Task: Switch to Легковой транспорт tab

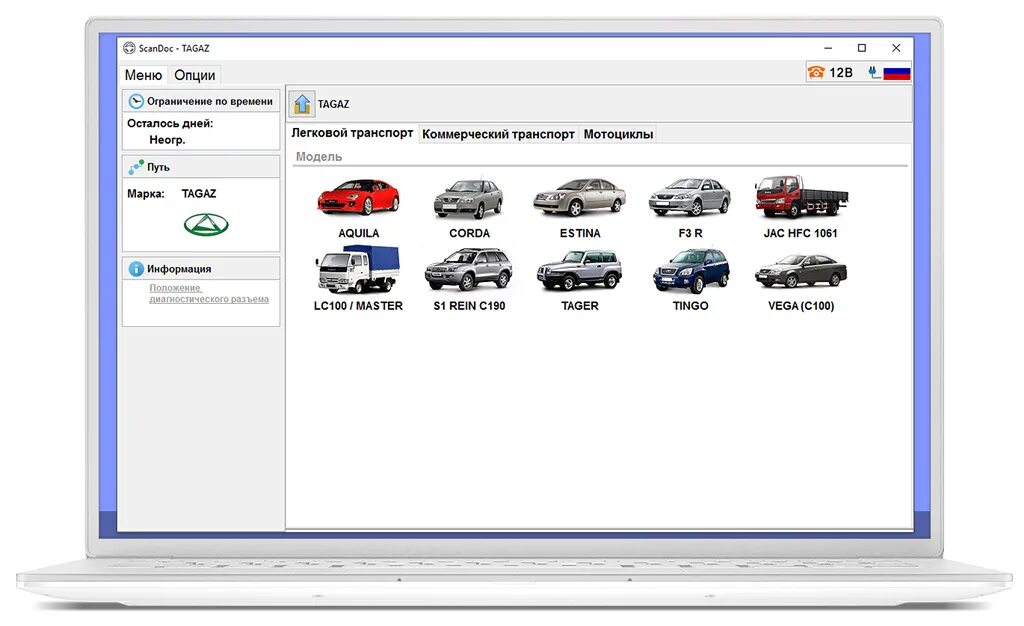Action: click(352, 133)
